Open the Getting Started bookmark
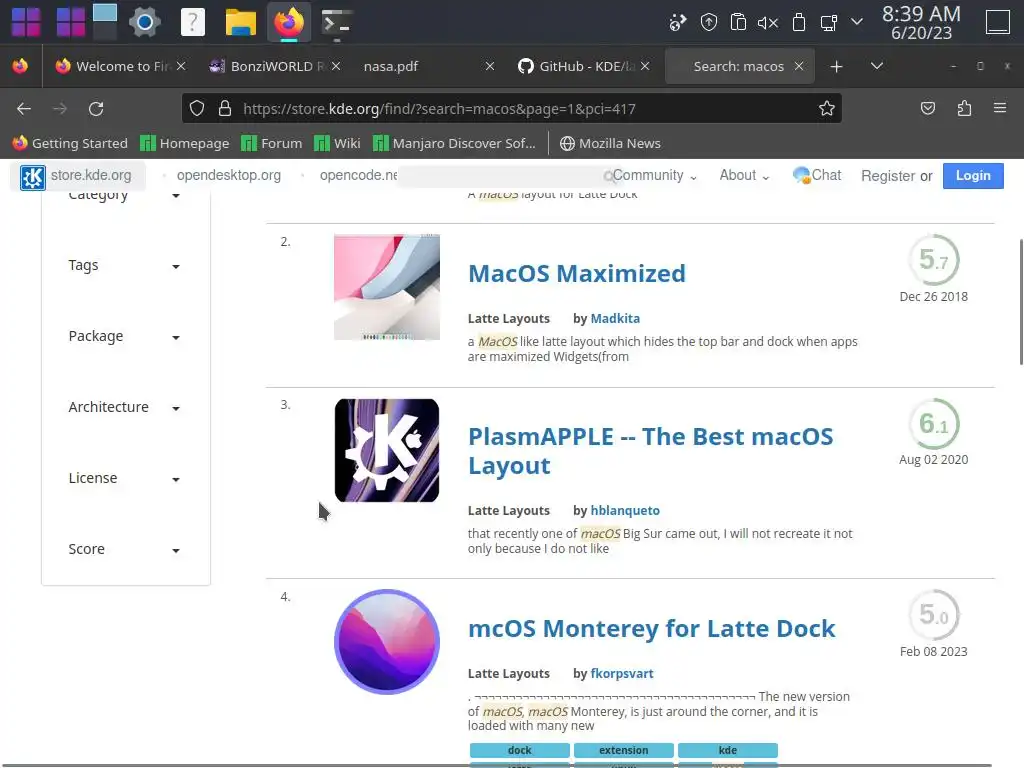 (70, 144)
